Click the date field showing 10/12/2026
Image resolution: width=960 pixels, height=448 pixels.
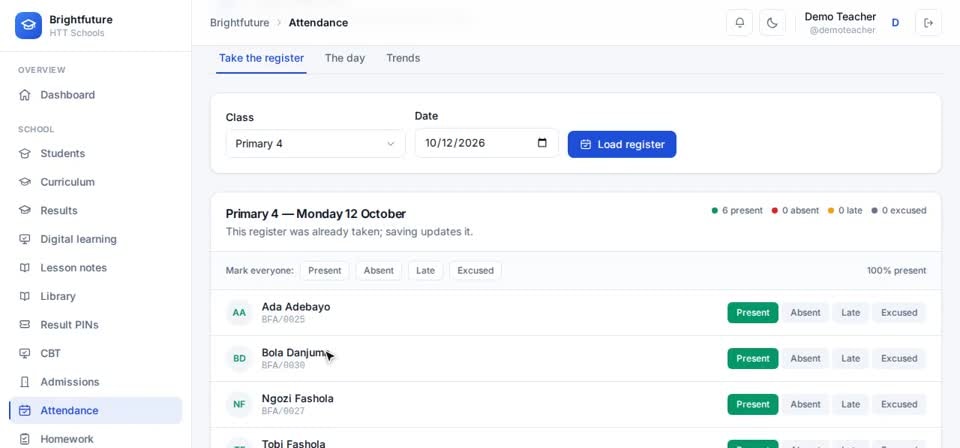click(x=487, y=143)
